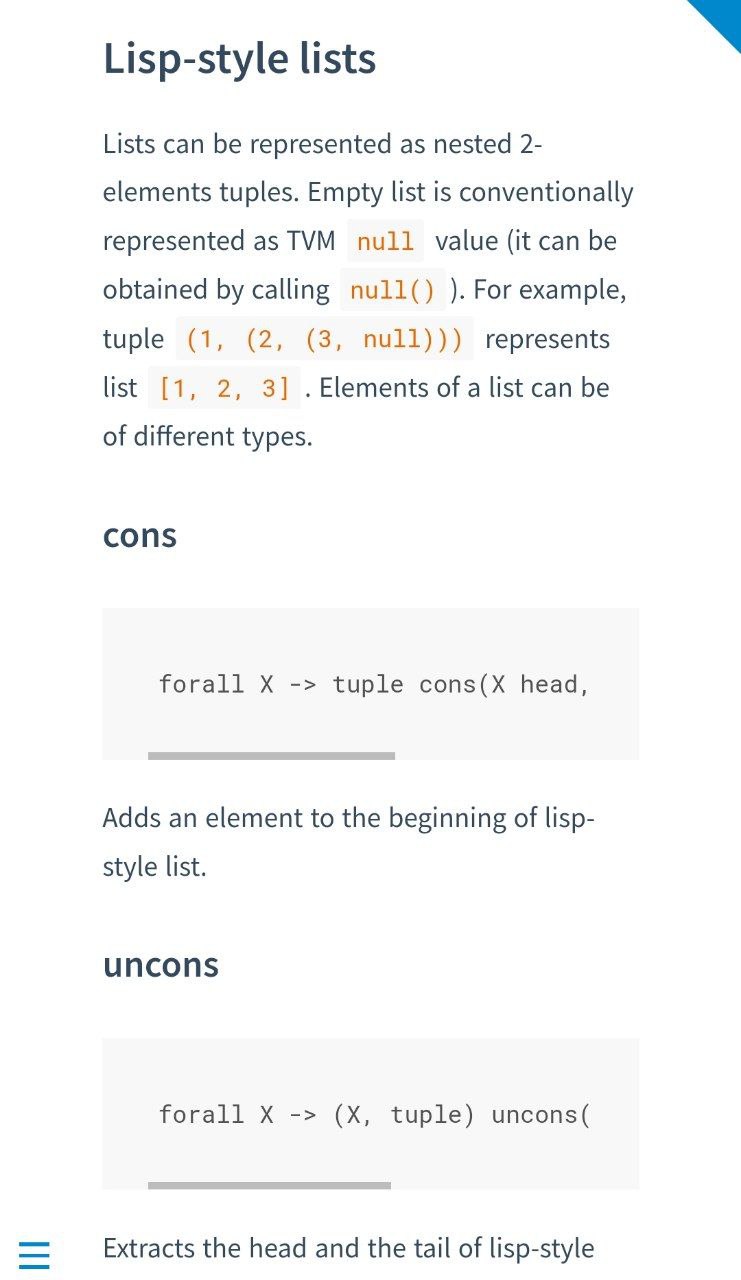Click "Elements of a list can be" text
Image resolution: width=741 pixels, height=1280 pixels.
tap(464, 388)
